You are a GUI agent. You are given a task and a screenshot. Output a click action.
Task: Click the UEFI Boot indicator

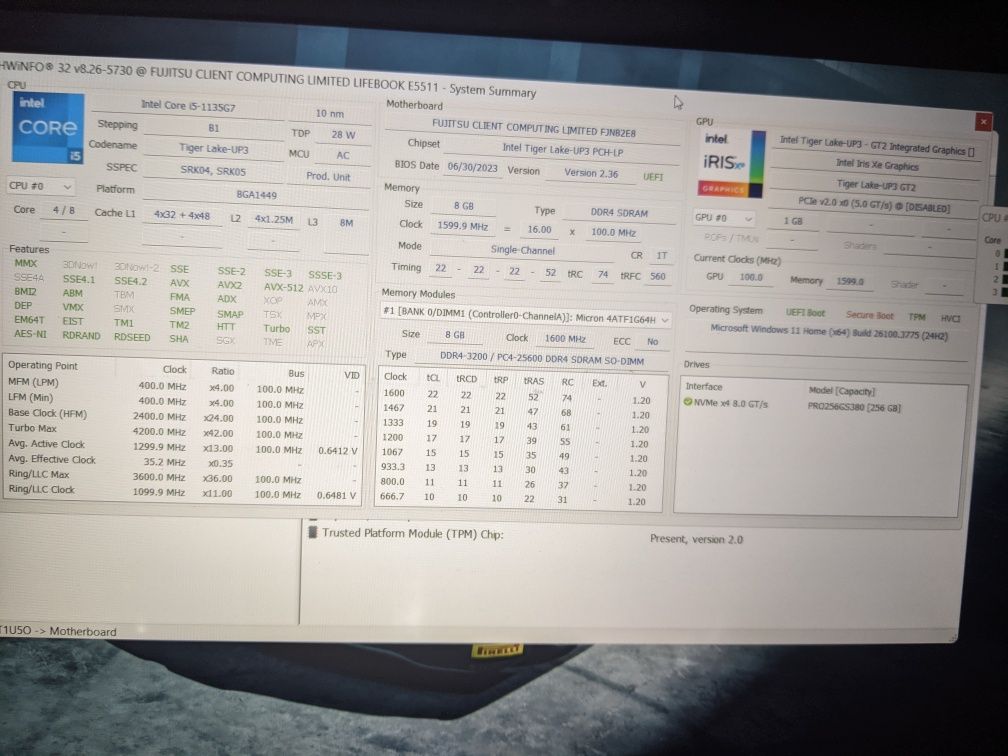tap(805, 312)
